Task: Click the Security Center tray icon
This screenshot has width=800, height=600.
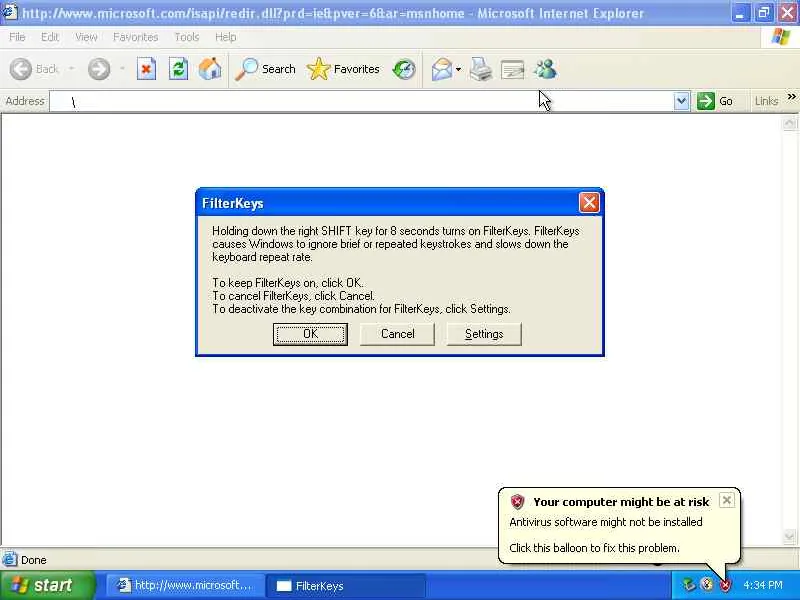Action: point(725,585)
